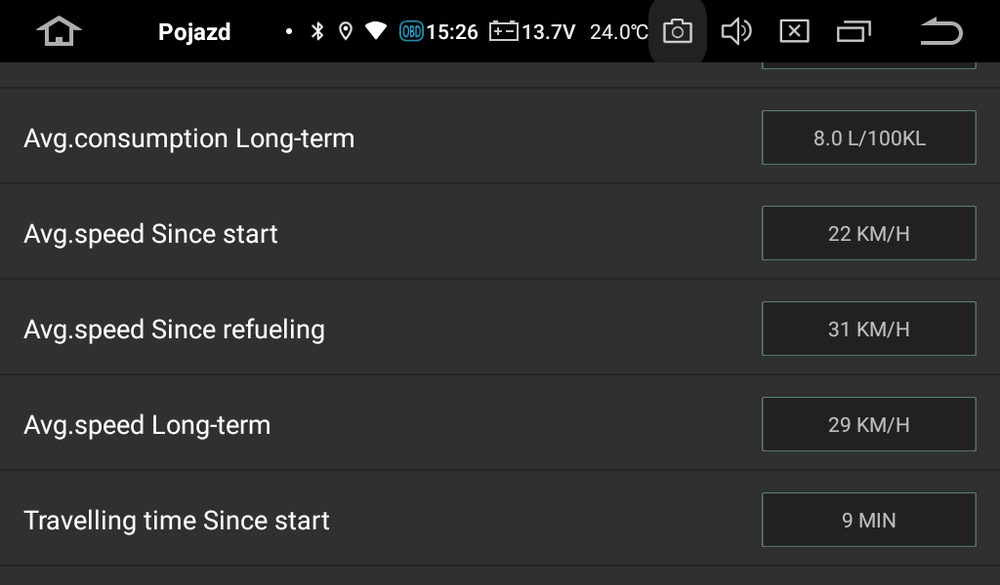The height and width of the screenshot is (585, 1000).
Task: Select the 9 MIN travelling time value
Action: point(868,520)
